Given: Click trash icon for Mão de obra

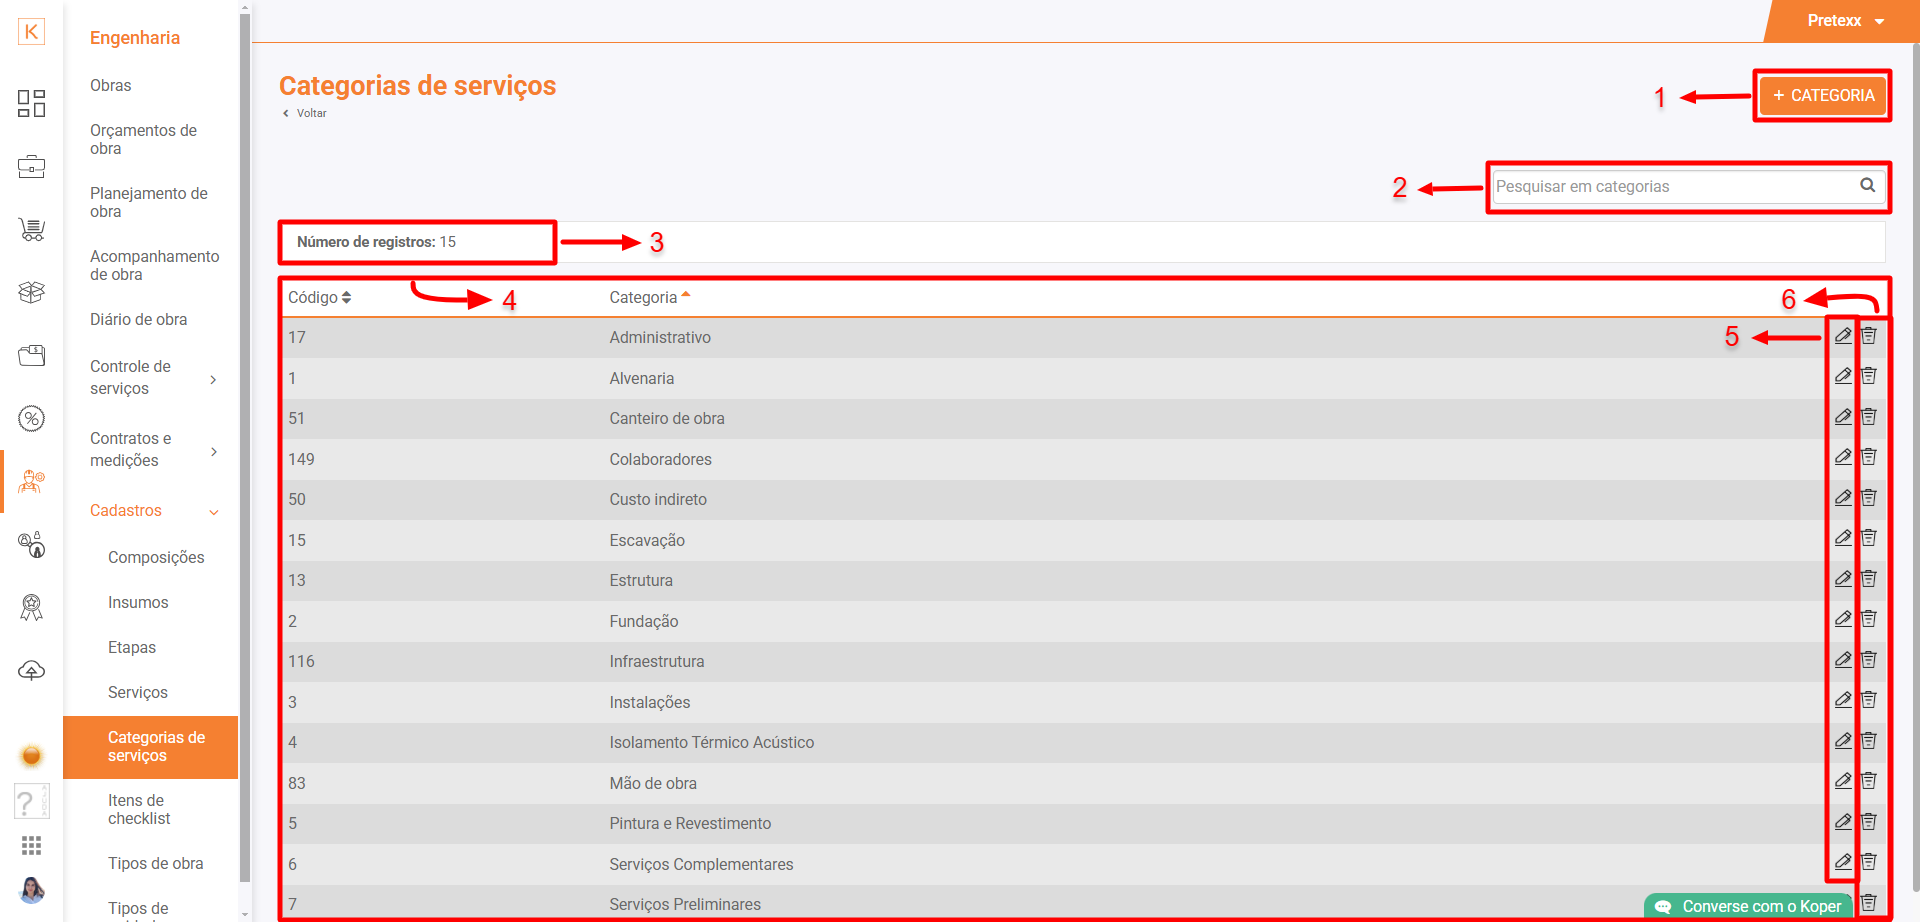Looking at the screenshot, I should (1868, 781).
